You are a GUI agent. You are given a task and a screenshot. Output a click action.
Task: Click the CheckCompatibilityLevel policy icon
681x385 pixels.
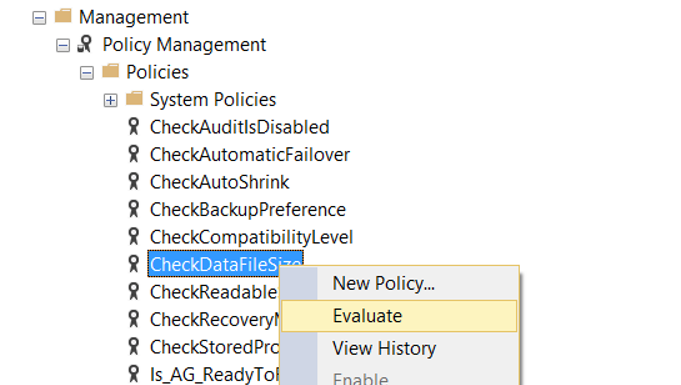(x=134, y=236)
